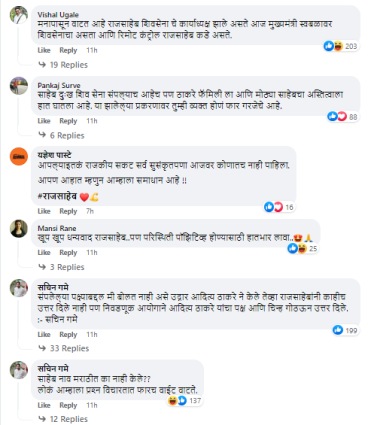Open the #राजसाहेब hashtag link
The height and width of the screenshot is (425, 374).
57,197
